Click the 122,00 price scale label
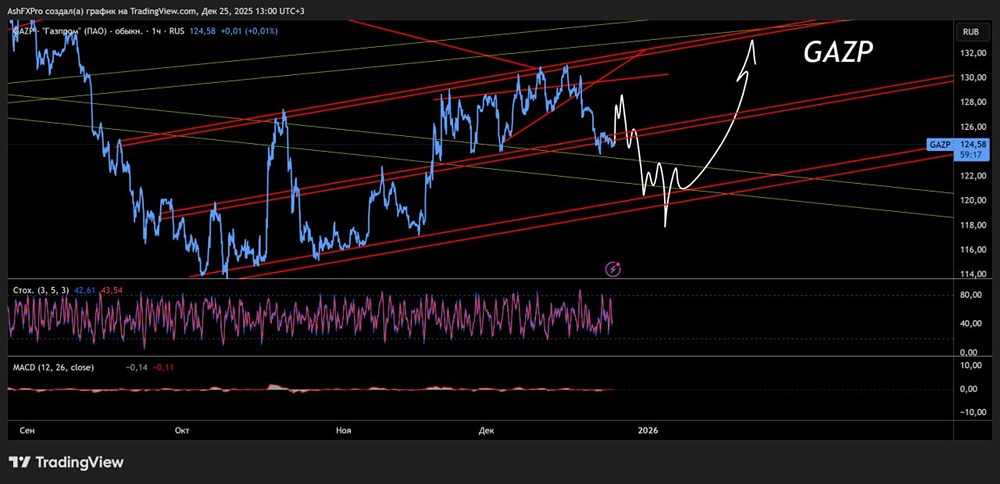Viewport: 1000px width, 484px height. click(972, 176)
